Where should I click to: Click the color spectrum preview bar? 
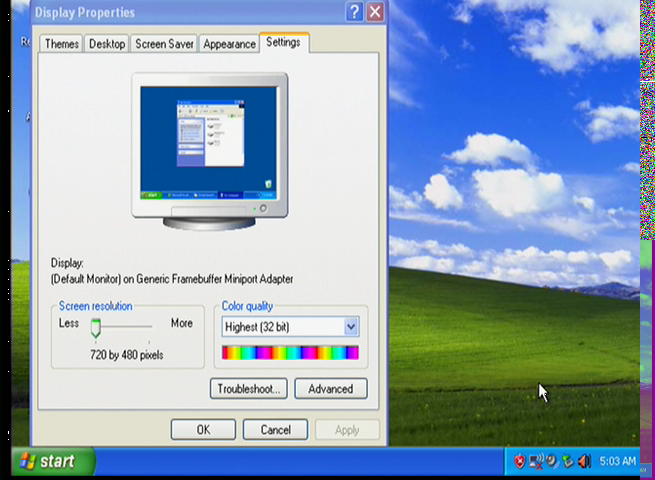pyautogui.click(x=290, y=353)
